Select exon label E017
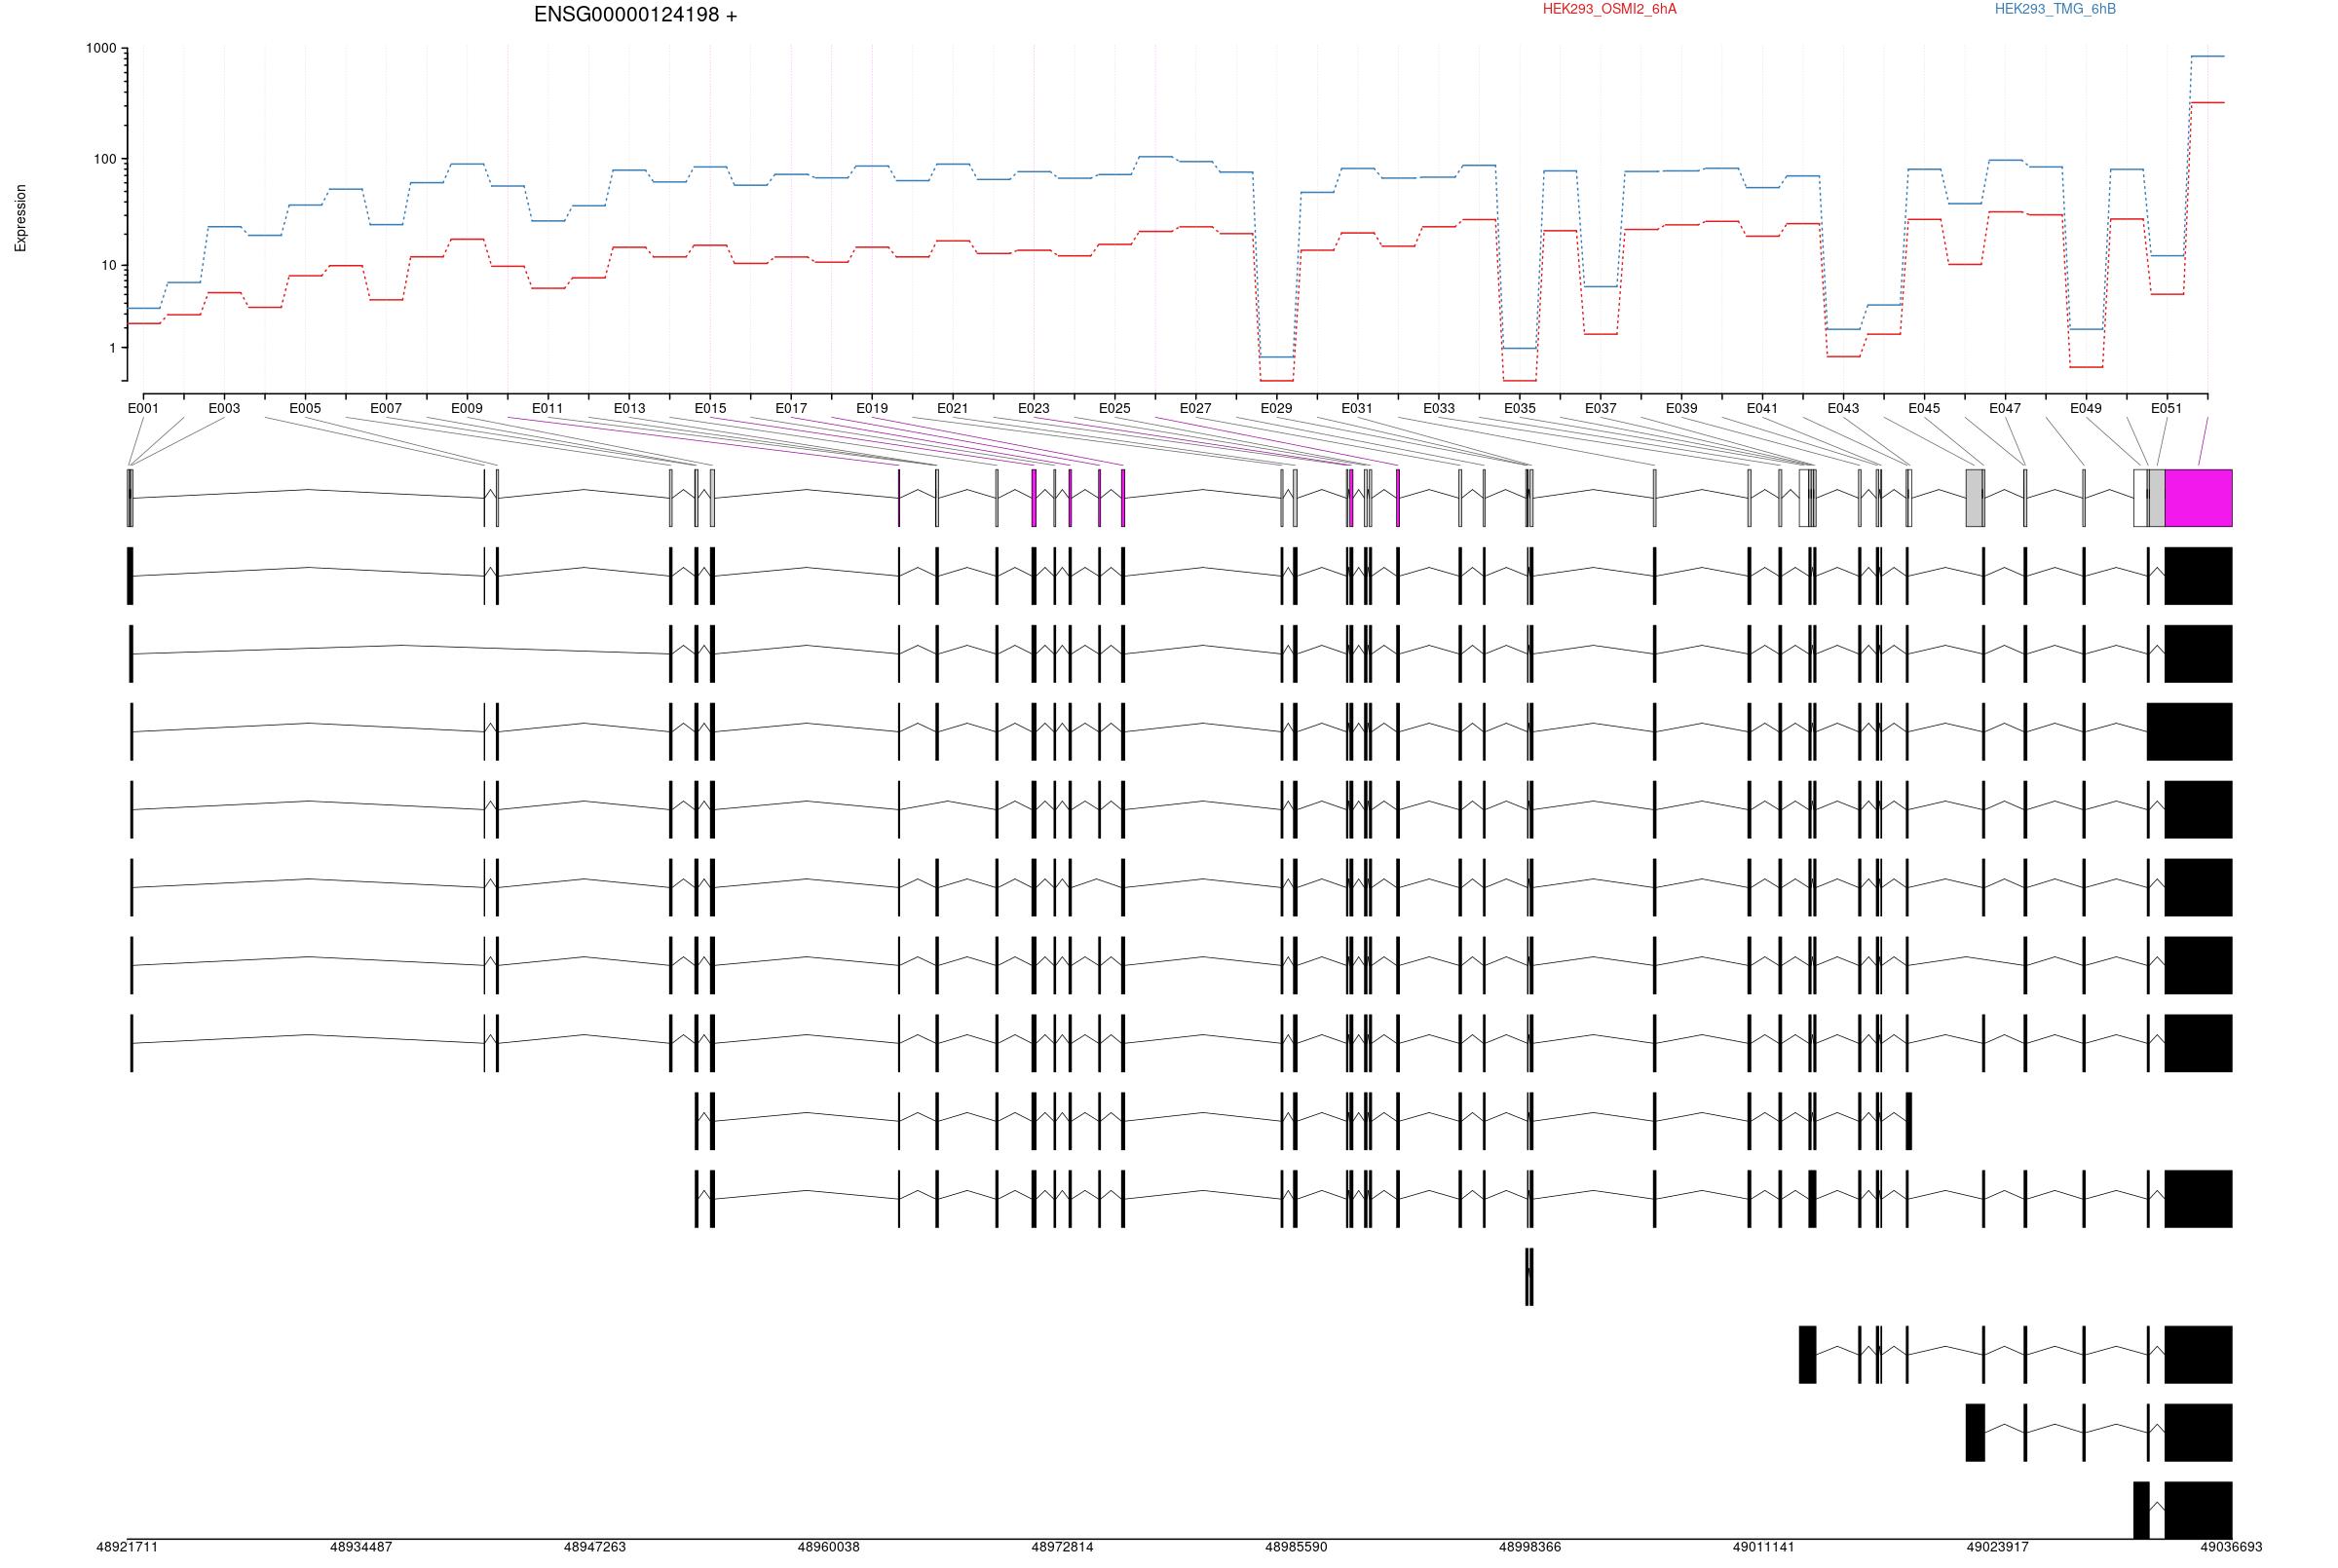The height and width of the screenshot is (1568, 2338). click(x=791, y=408)
